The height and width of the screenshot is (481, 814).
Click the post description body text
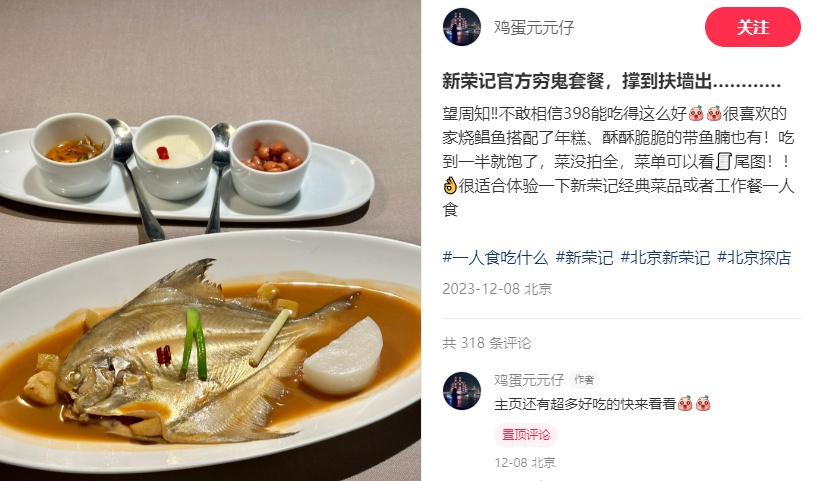[x=618, y=161]
